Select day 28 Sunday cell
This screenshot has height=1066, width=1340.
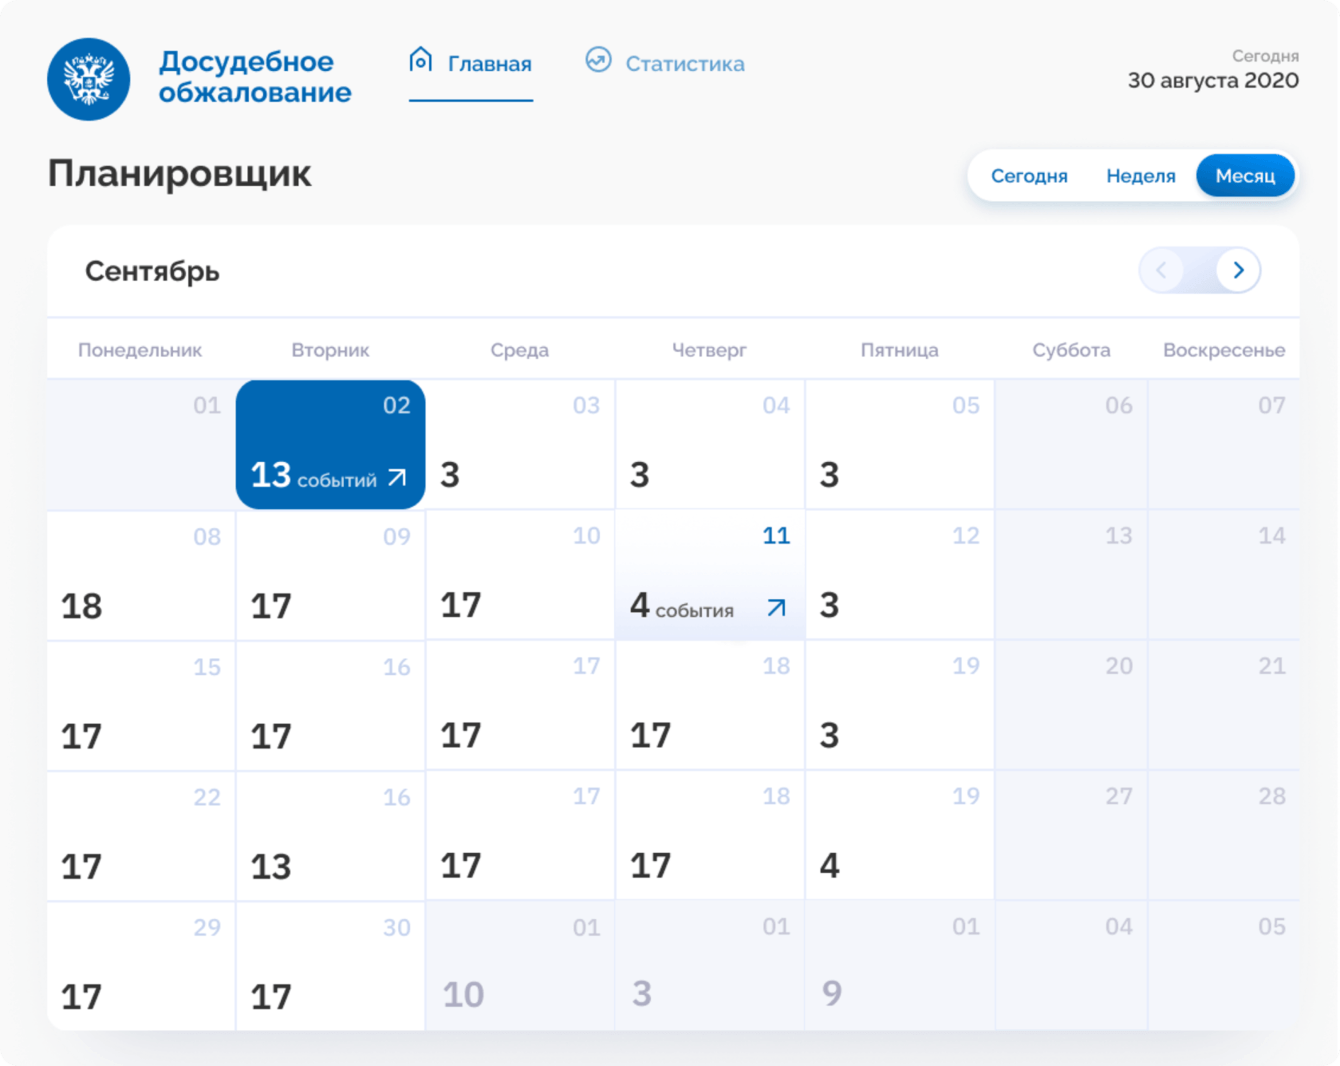pos(1224,836)
